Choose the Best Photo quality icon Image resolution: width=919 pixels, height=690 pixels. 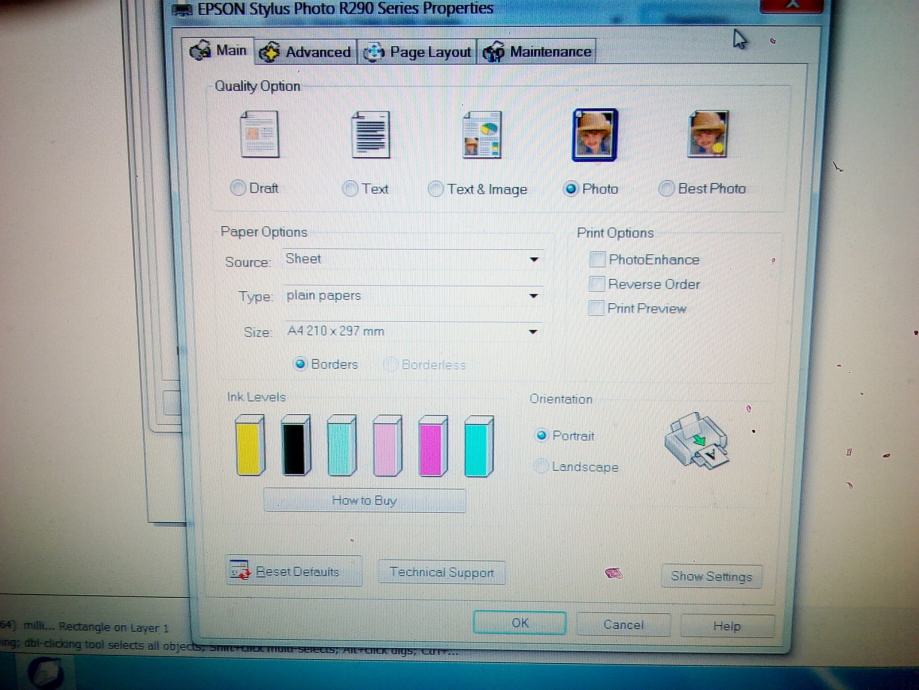(707, 133)
